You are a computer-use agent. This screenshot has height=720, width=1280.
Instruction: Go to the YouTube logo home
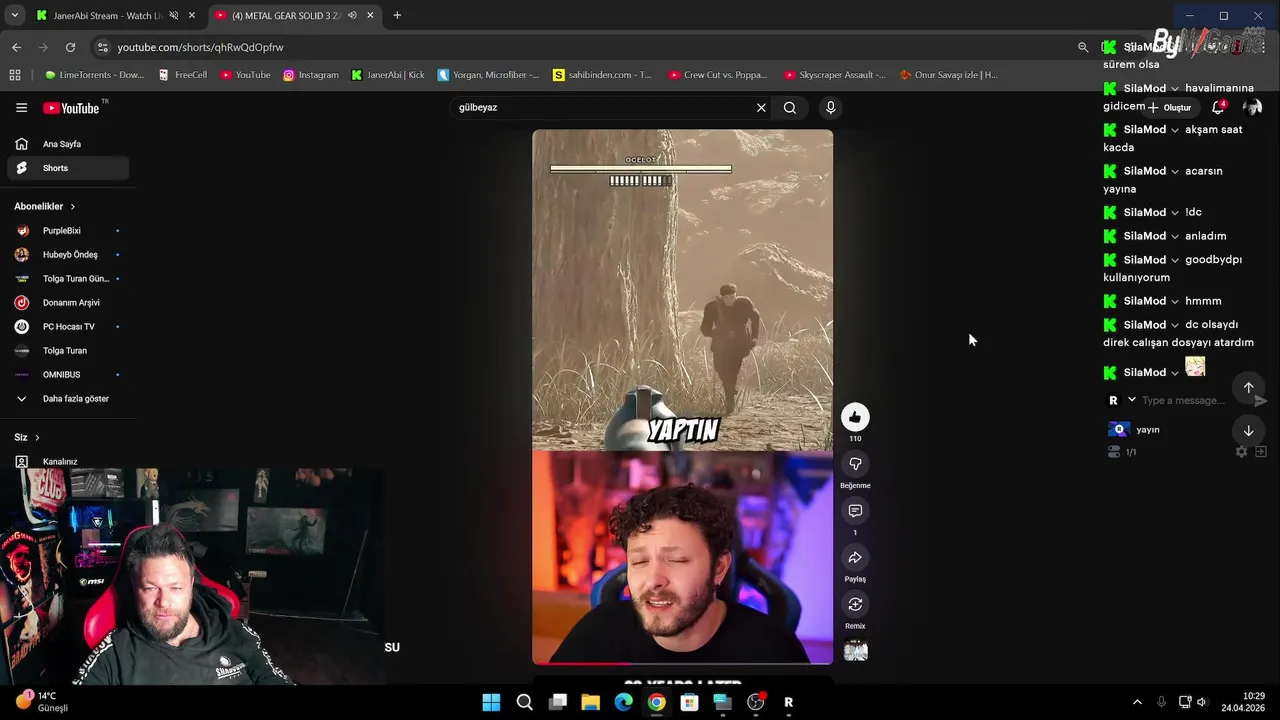pos(72,108)
